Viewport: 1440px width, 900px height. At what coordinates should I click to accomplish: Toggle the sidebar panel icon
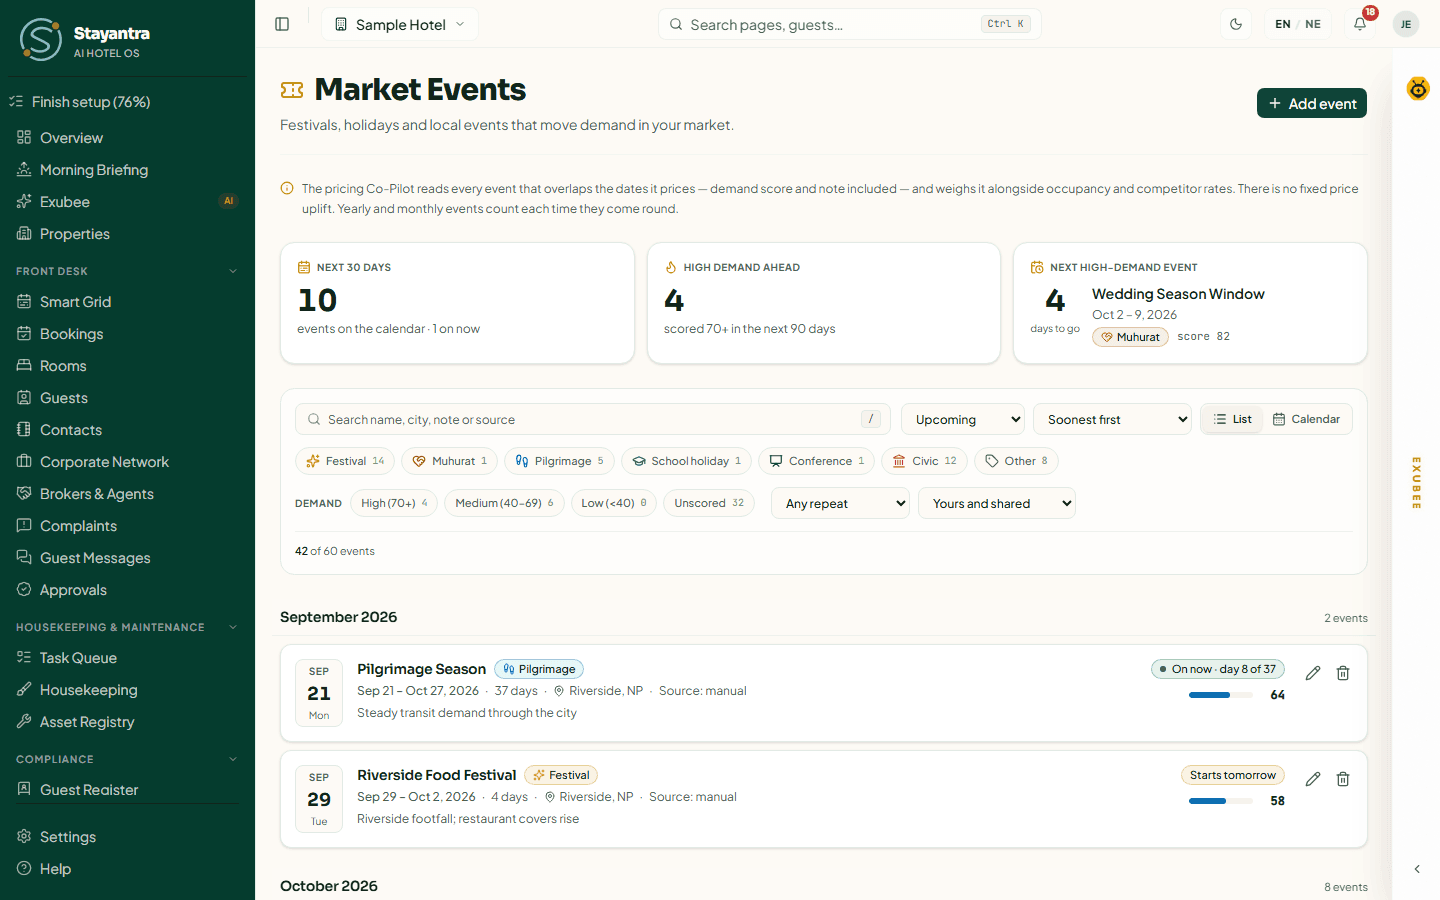click(x=282, y=24)
